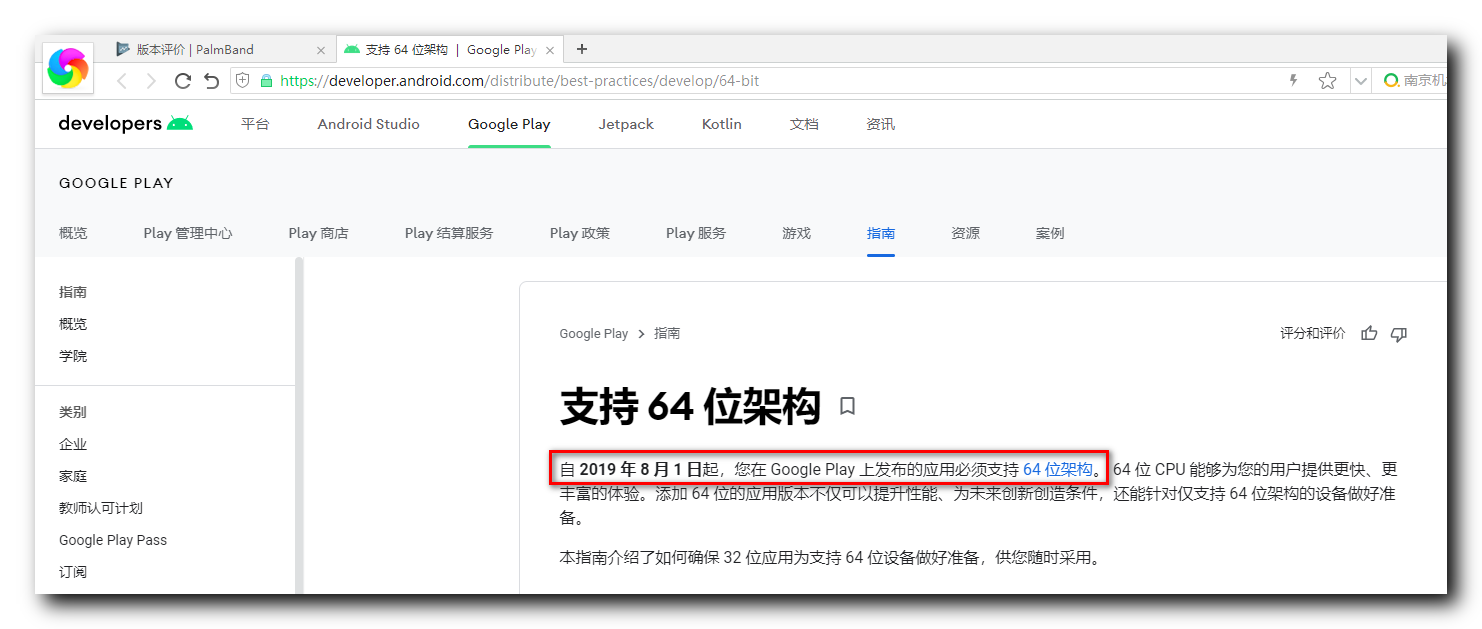Click the undo-style restore arrow icon

click(211, 80)
